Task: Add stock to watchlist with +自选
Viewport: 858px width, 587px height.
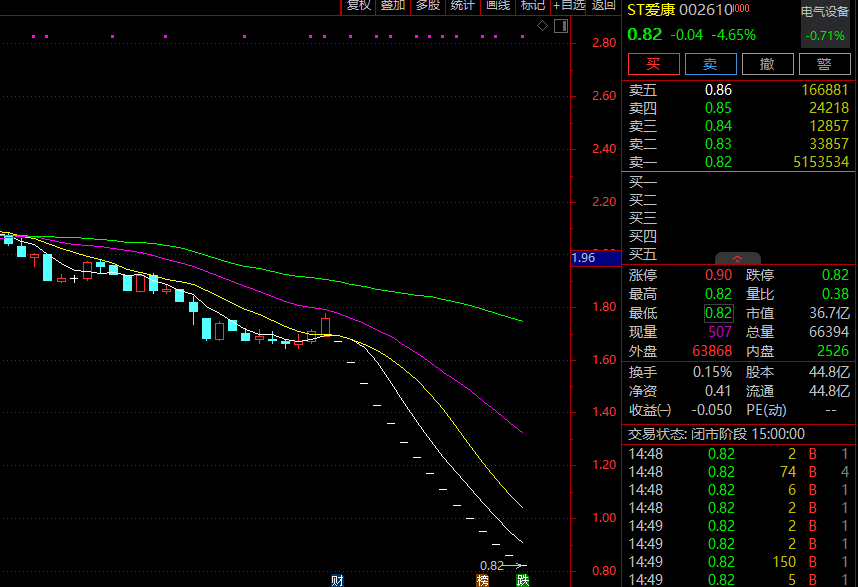Action: tap(569, 6)
